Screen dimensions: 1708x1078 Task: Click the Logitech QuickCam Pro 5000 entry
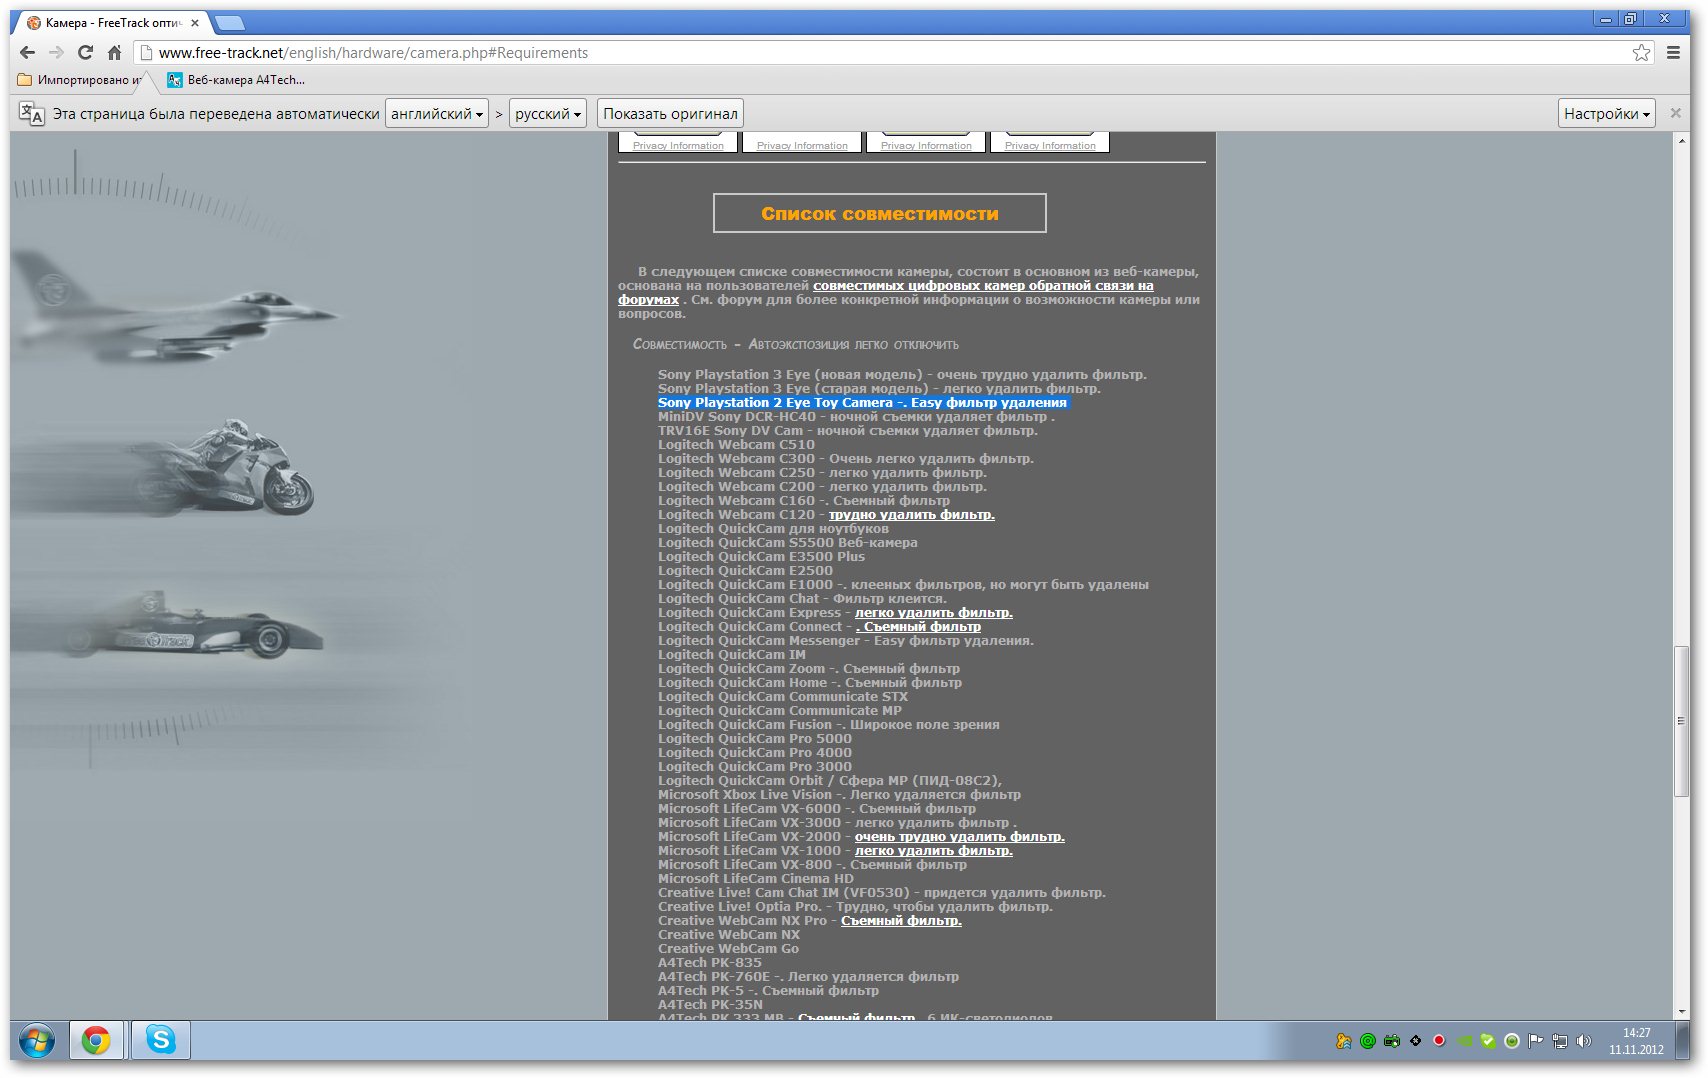point(755,739)
